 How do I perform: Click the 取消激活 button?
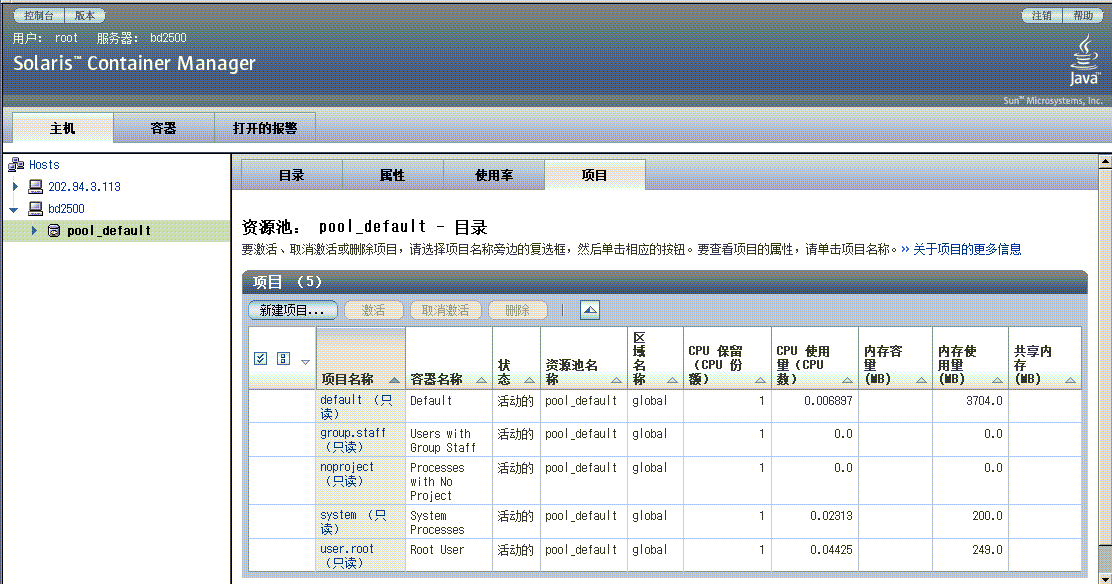click(445, 310)
